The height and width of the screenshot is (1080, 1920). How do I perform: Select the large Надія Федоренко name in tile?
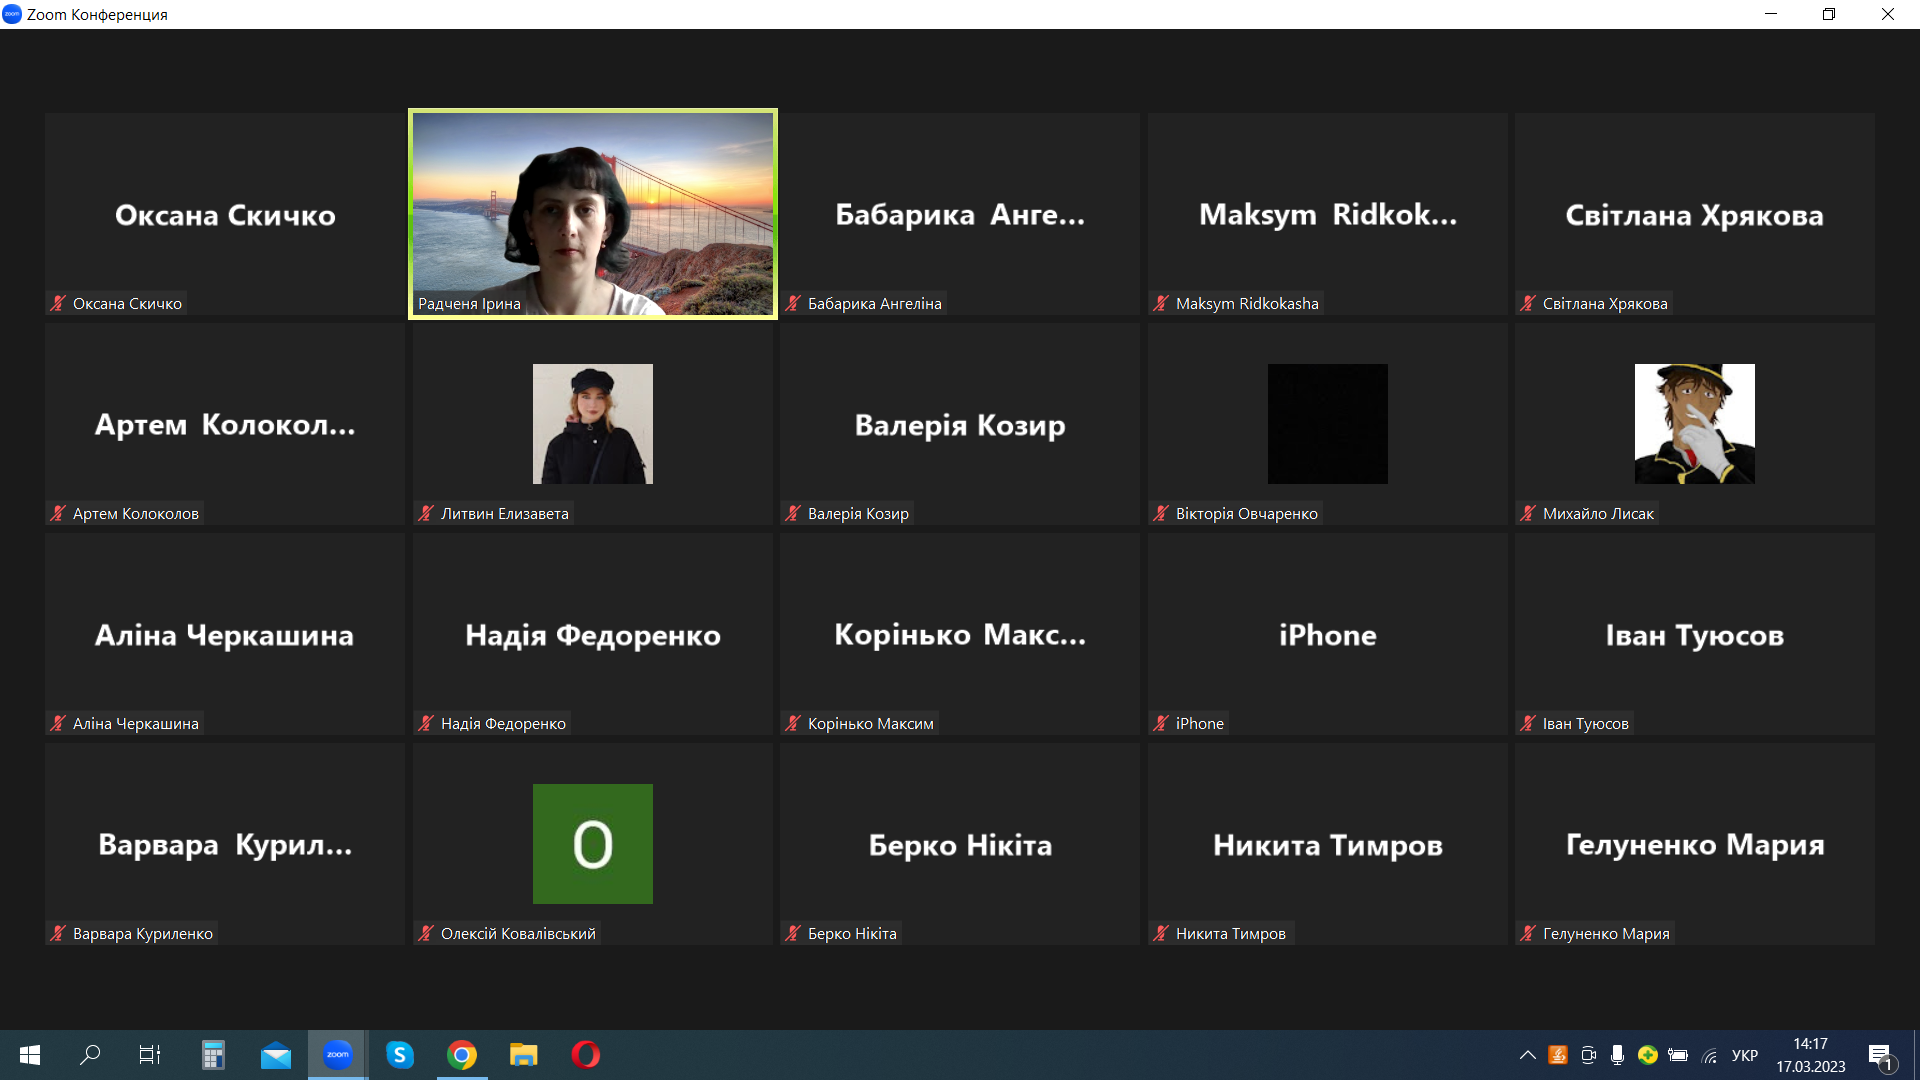[593, 635]
